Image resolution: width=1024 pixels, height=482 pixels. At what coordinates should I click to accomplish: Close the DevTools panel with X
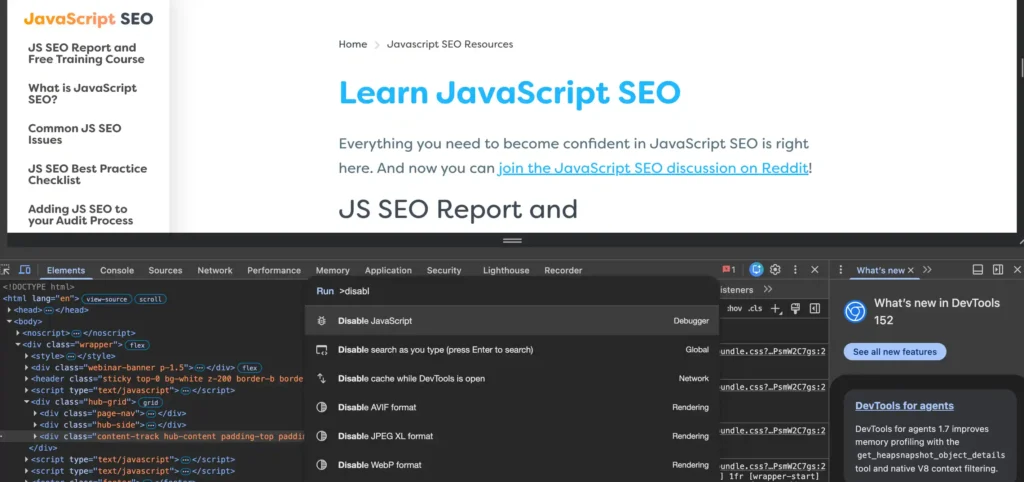(x=814, y=269)
